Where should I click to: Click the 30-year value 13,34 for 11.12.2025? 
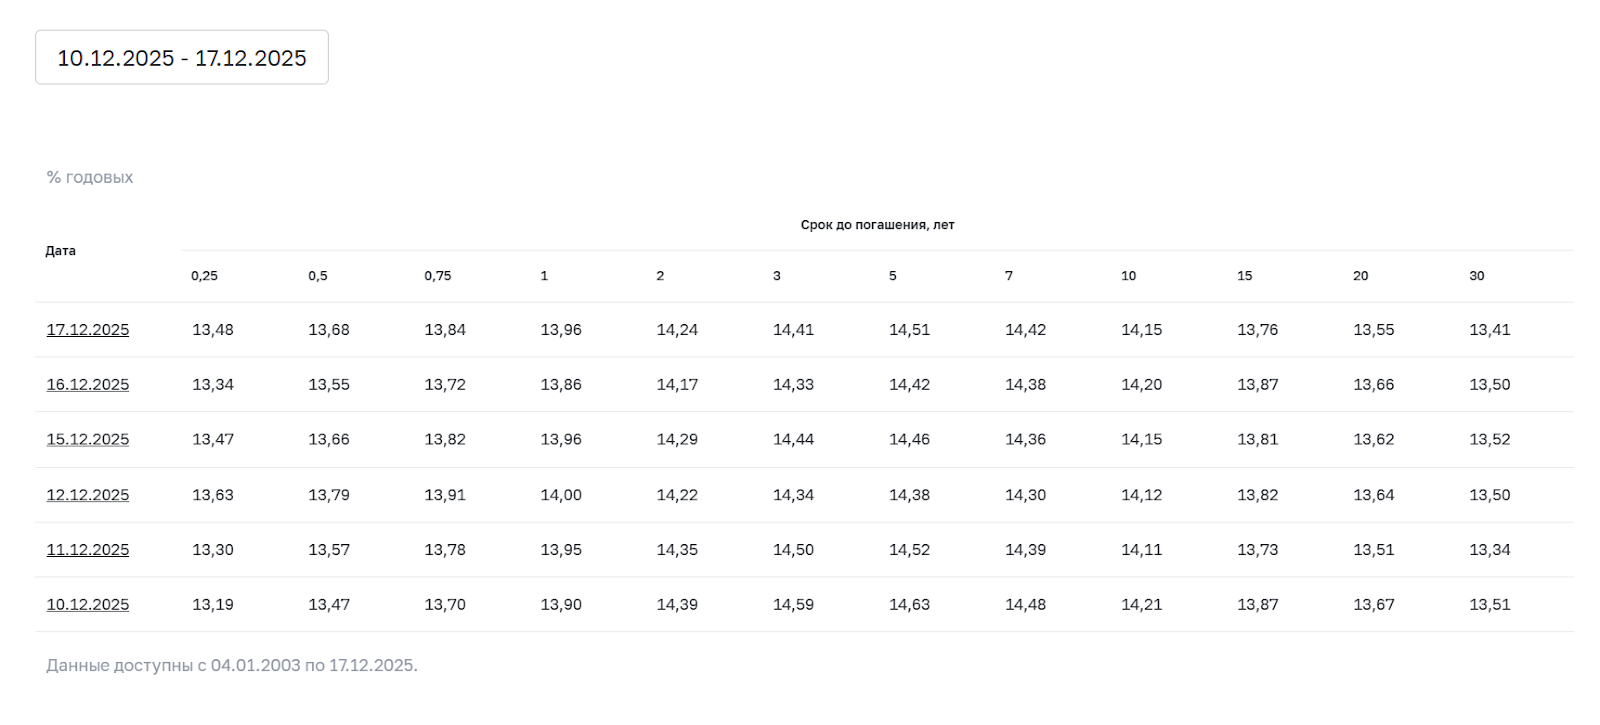click(1489, 550)
